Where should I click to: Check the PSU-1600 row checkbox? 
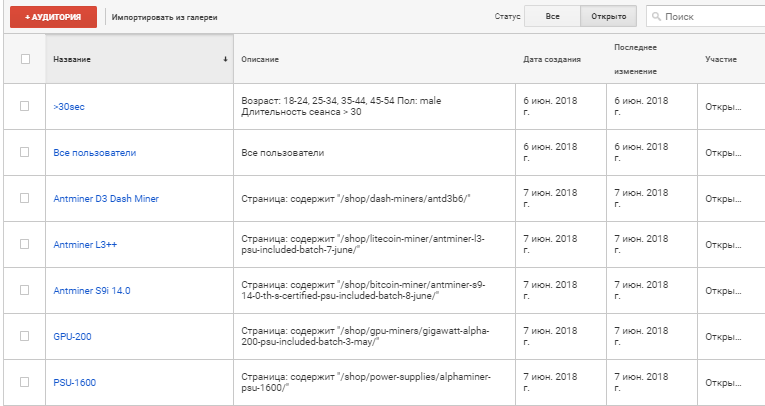(x=25, y=382)
